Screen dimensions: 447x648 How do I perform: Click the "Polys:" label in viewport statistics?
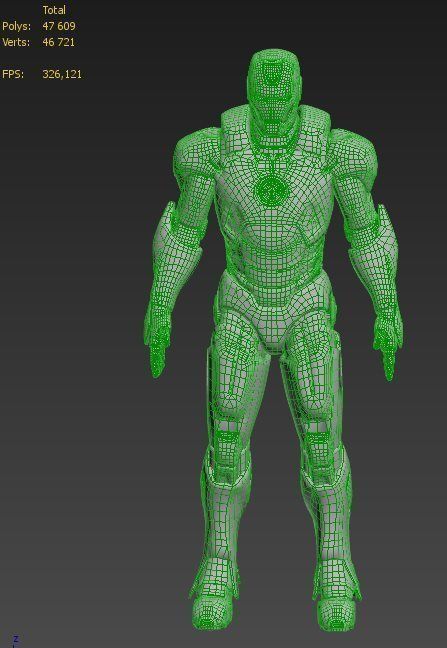17,26
